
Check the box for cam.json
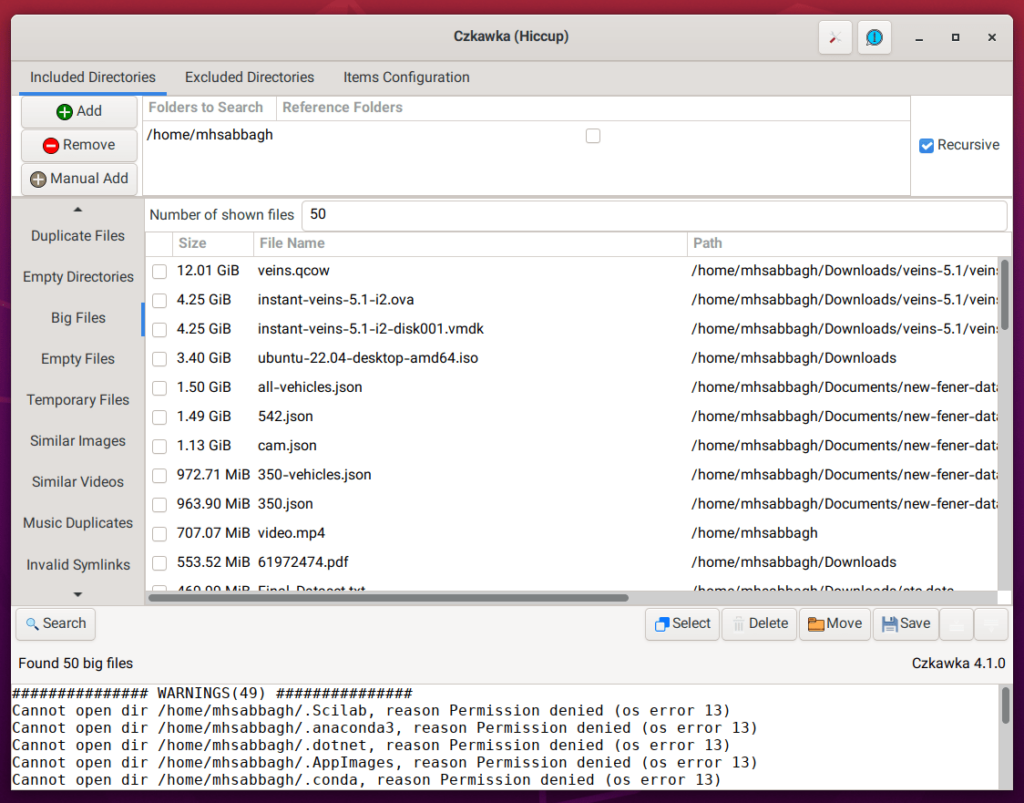[x=159, y=446]
